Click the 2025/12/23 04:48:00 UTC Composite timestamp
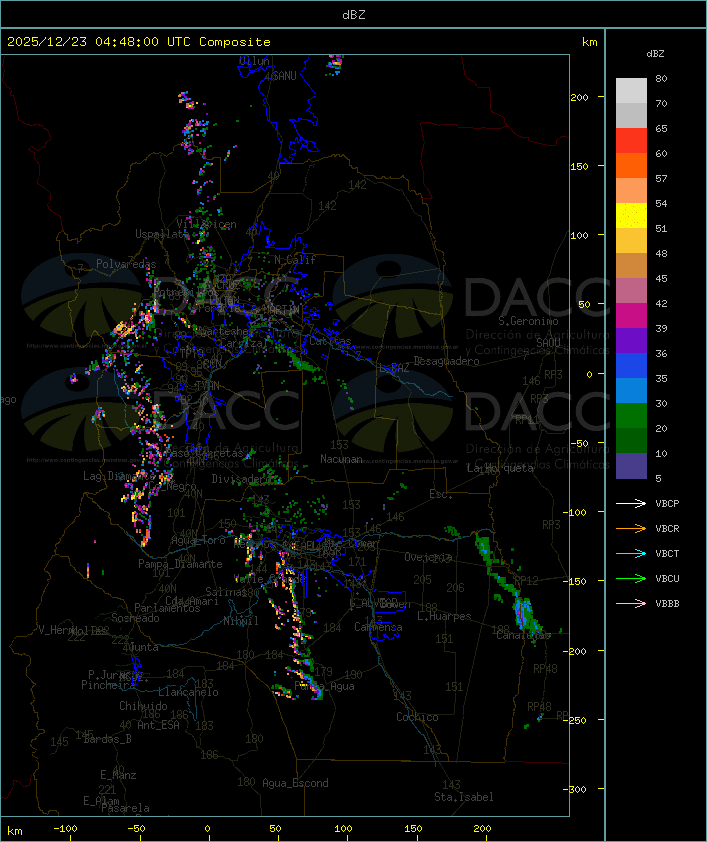The height and width of the screenshot is (842, 707). click(x=139, y=42)
